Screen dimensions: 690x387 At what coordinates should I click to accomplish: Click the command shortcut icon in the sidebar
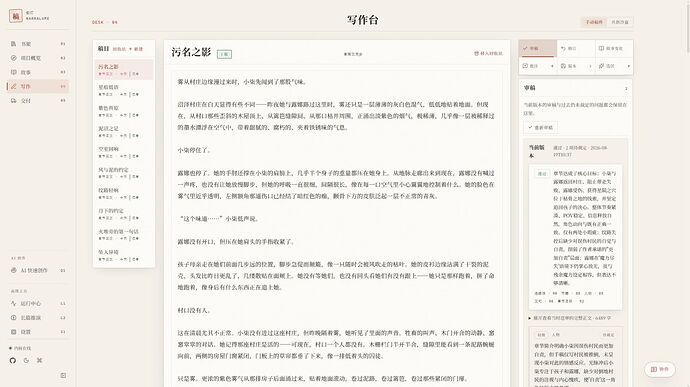[x=39, y=360]
